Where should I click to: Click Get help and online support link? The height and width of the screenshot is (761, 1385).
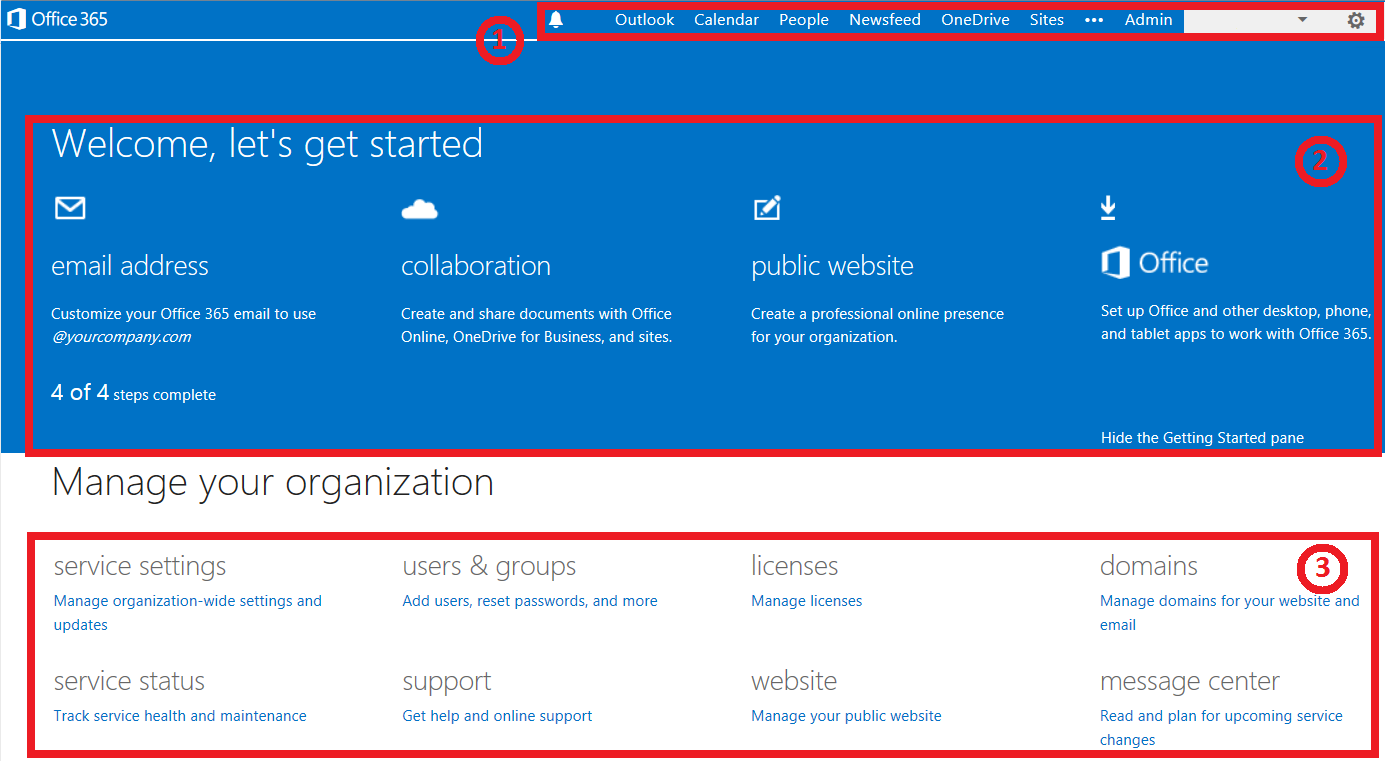497,716
